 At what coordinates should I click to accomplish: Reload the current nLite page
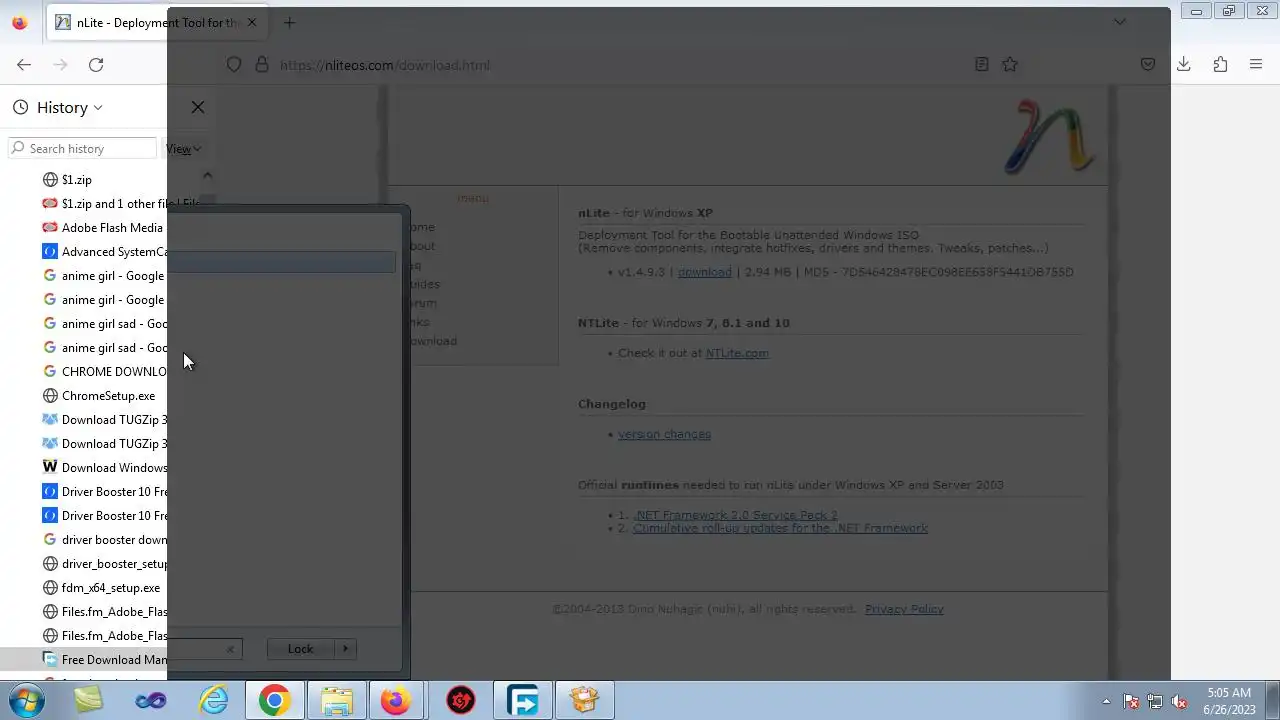96,64
